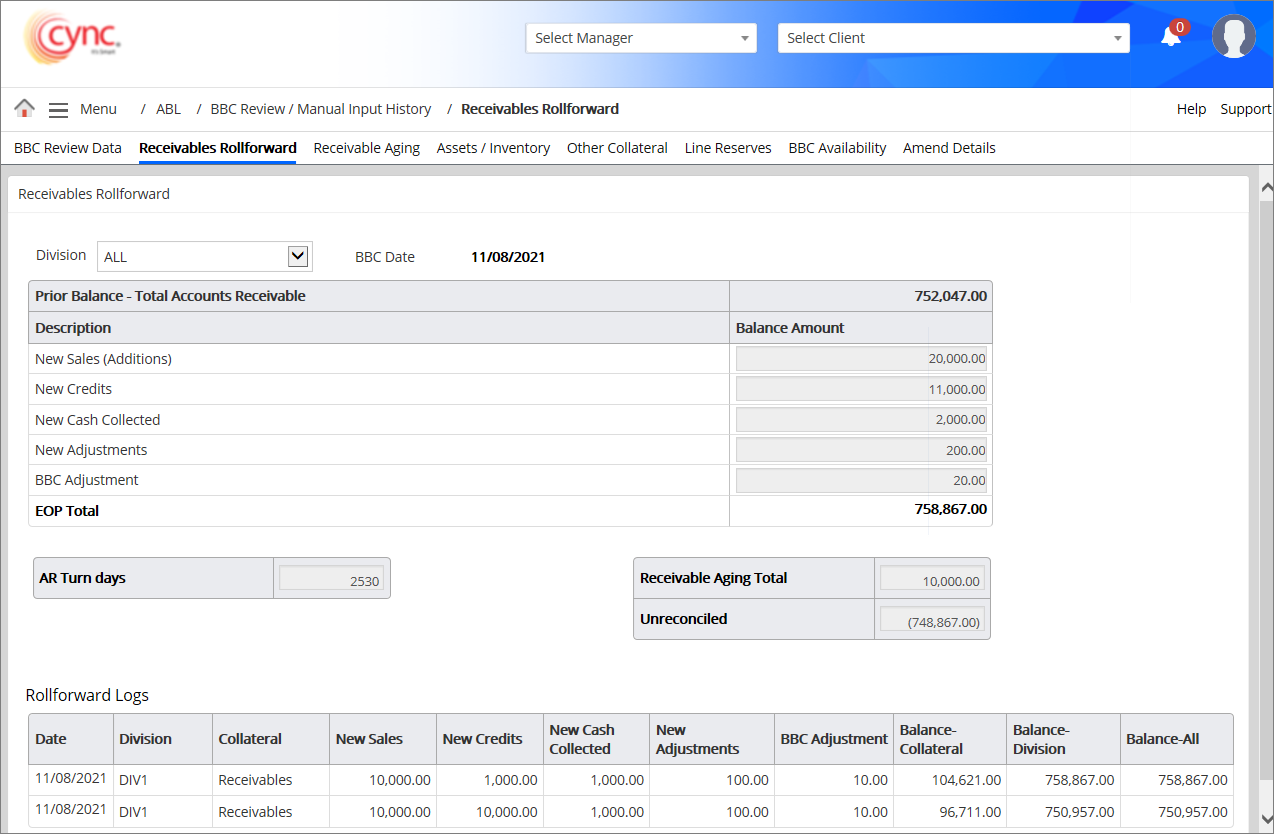
Task: Switch to the BBC Review Data tab
Action: point(68,148)
